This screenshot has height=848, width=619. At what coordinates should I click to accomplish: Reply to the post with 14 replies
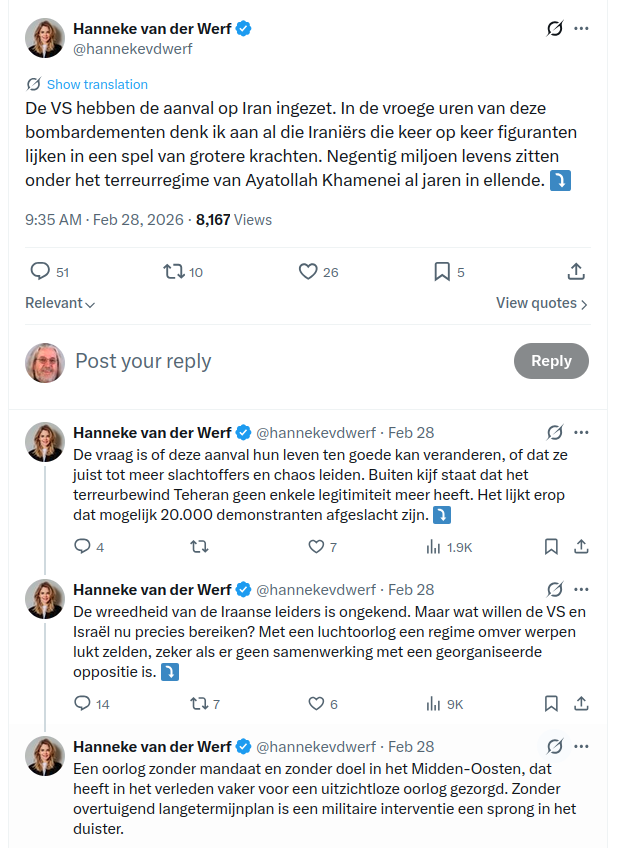(x=83, y=704)
